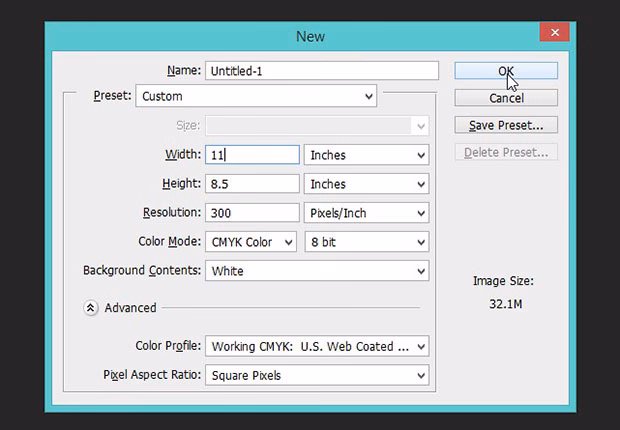Click OK to create the document
Screen dimensions: 620x430
(505, 71)
